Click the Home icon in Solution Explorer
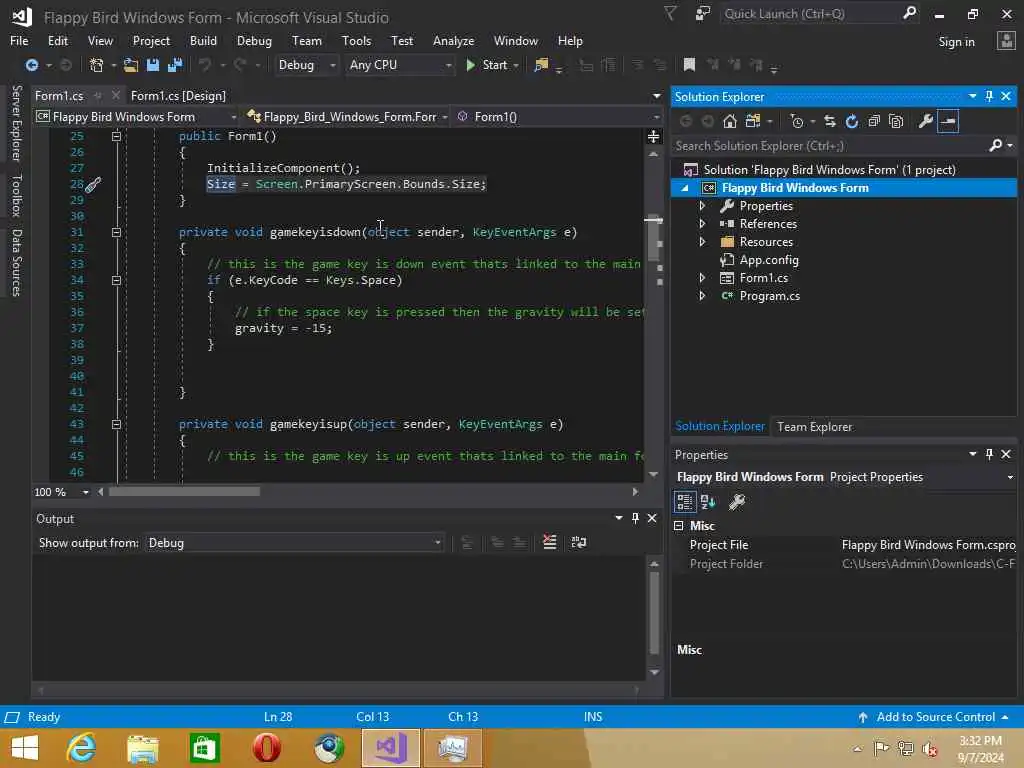This screenshot has height=768, width=1024. click(x=730, y=121)
